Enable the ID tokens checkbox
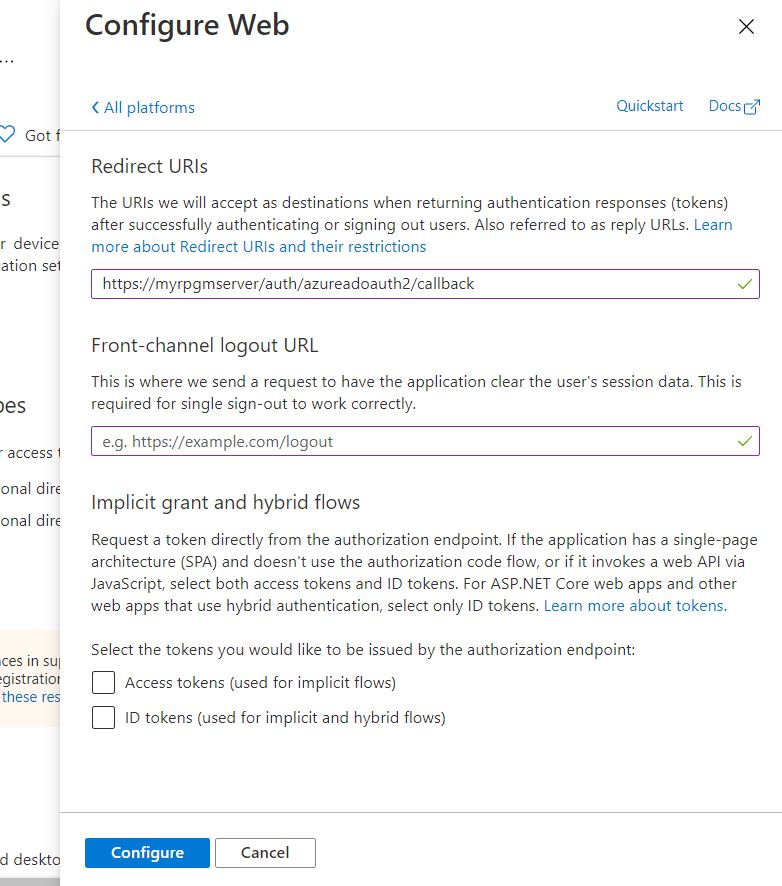The width and height of the screenshot is (782, 886). [x=103, y=717]
